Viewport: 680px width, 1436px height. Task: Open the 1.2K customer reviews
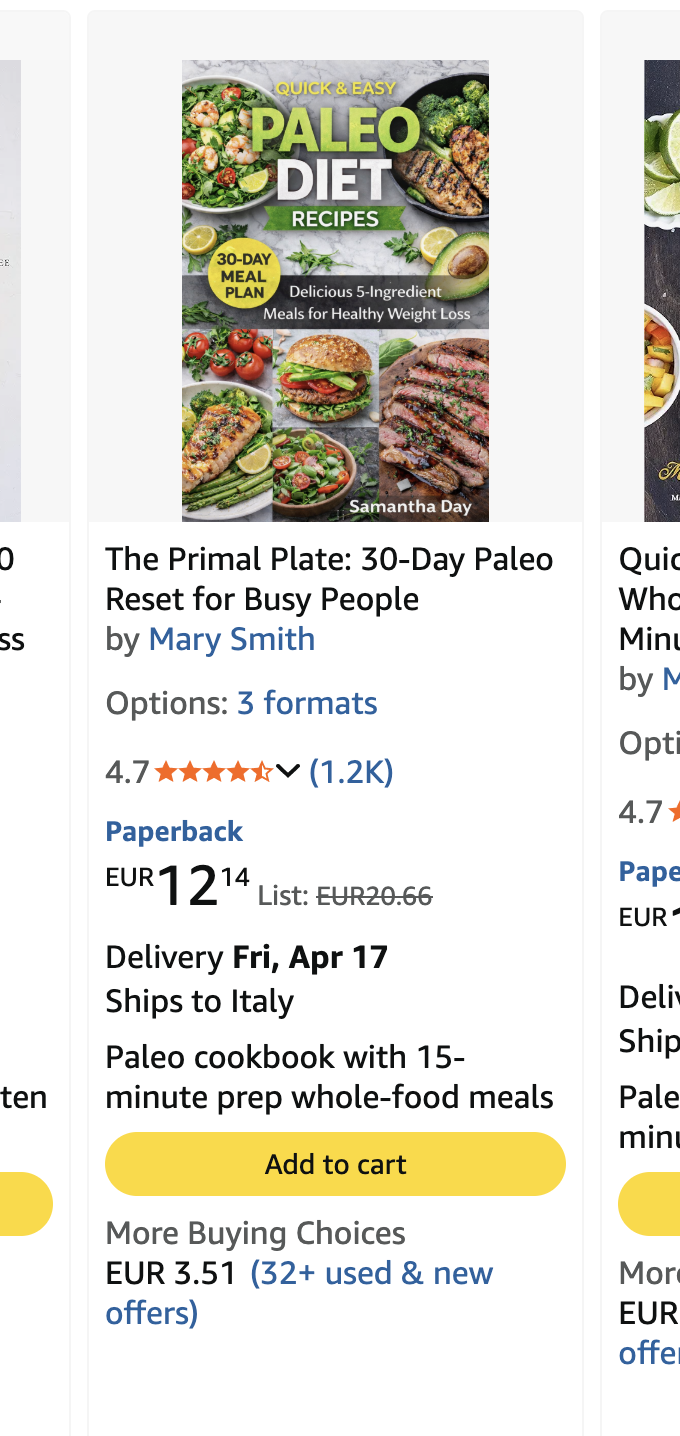click(352, 771)
